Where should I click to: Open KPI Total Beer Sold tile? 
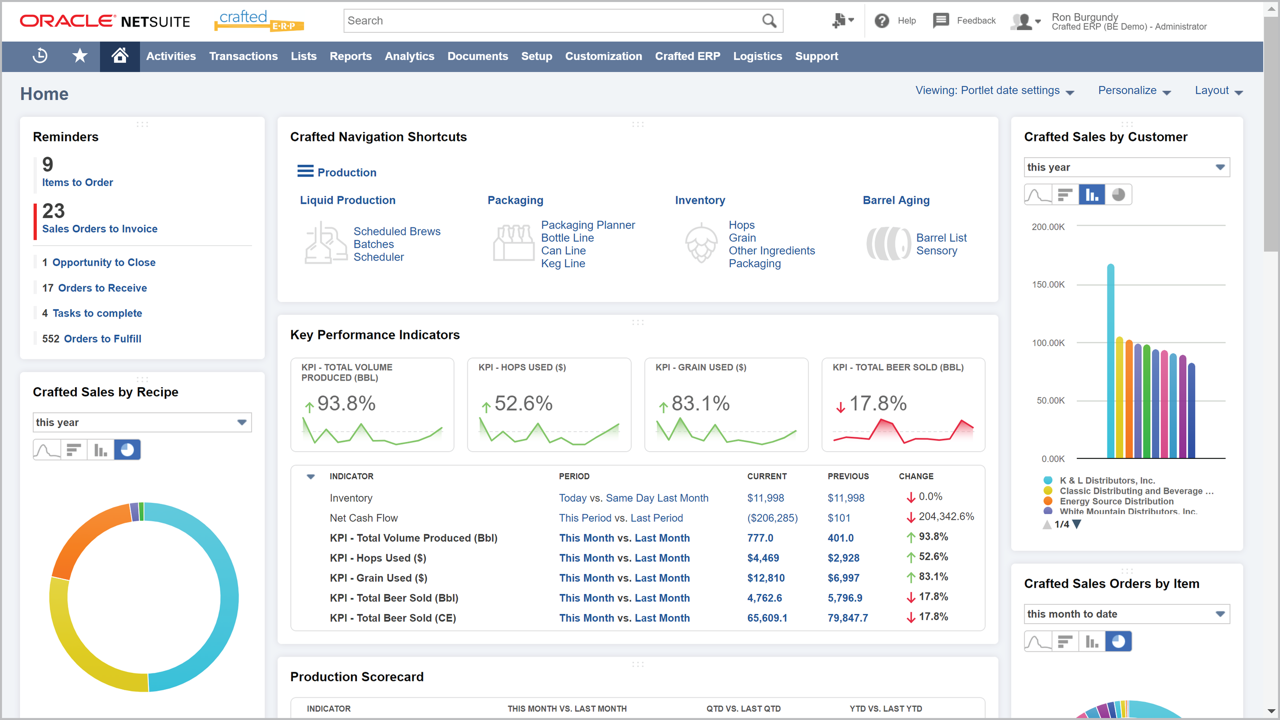tap(903, 405)
